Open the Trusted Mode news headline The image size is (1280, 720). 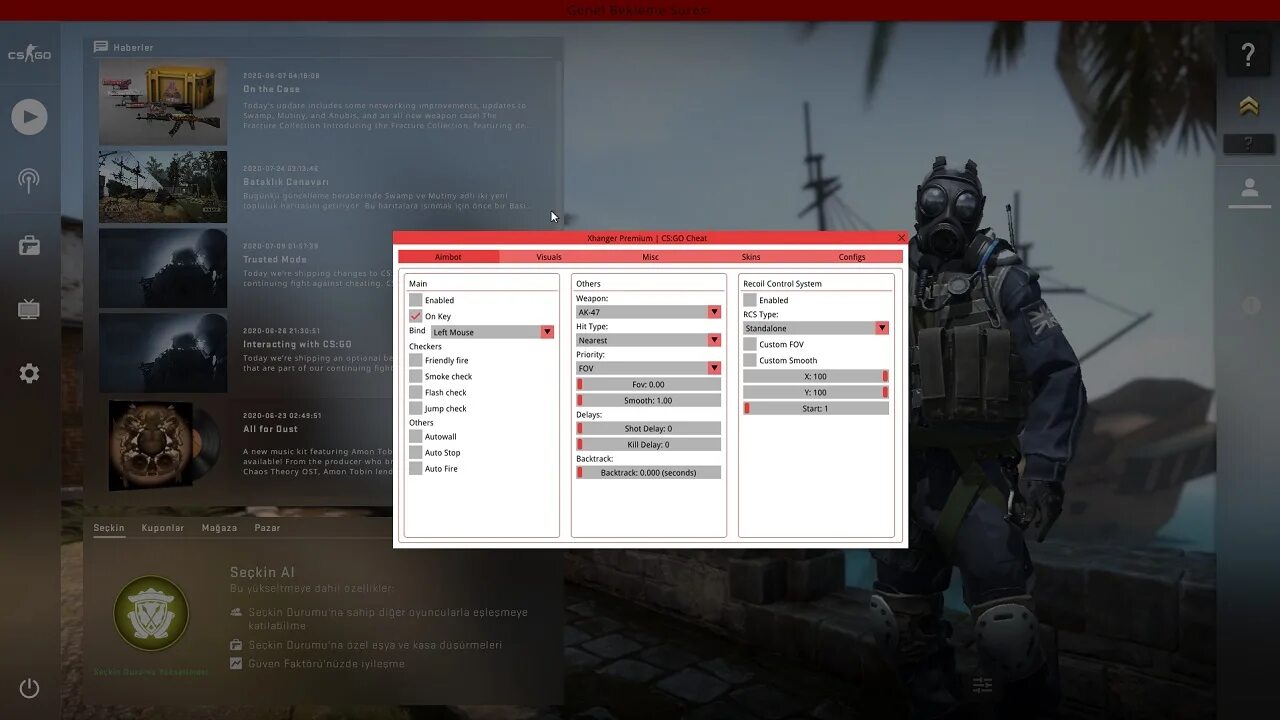click(x=274, y=259)
